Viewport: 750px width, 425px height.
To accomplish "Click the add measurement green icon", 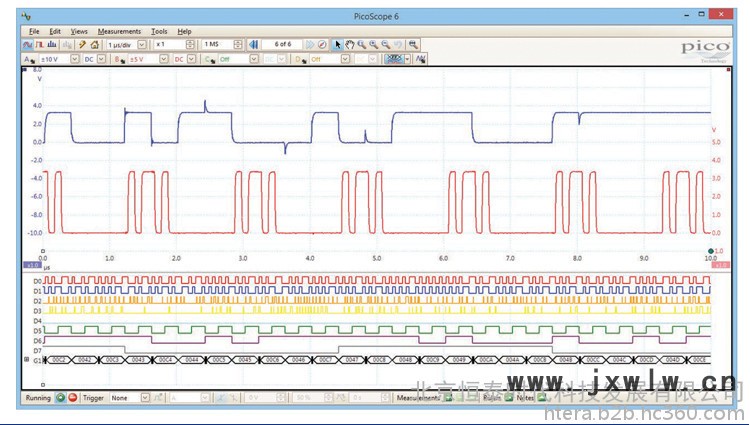I will [448, 398].
